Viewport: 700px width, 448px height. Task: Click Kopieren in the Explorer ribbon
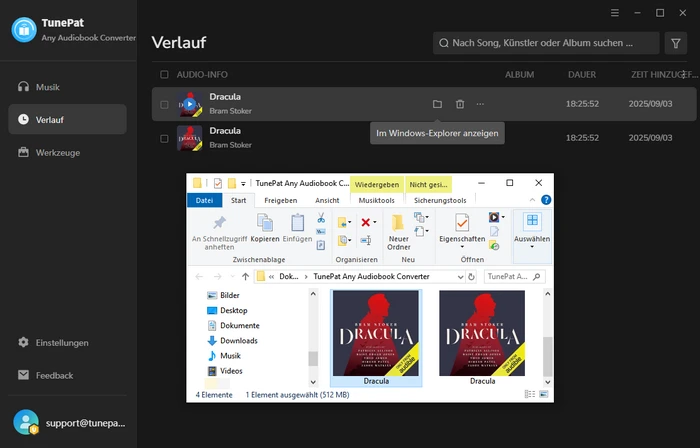point(265,228)
